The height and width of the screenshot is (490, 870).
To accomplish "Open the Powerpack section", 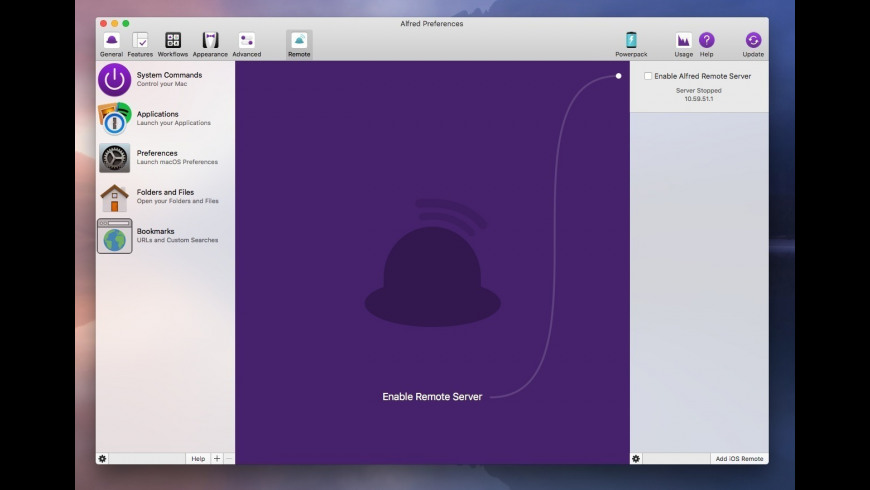I will [x=631, y=44].
